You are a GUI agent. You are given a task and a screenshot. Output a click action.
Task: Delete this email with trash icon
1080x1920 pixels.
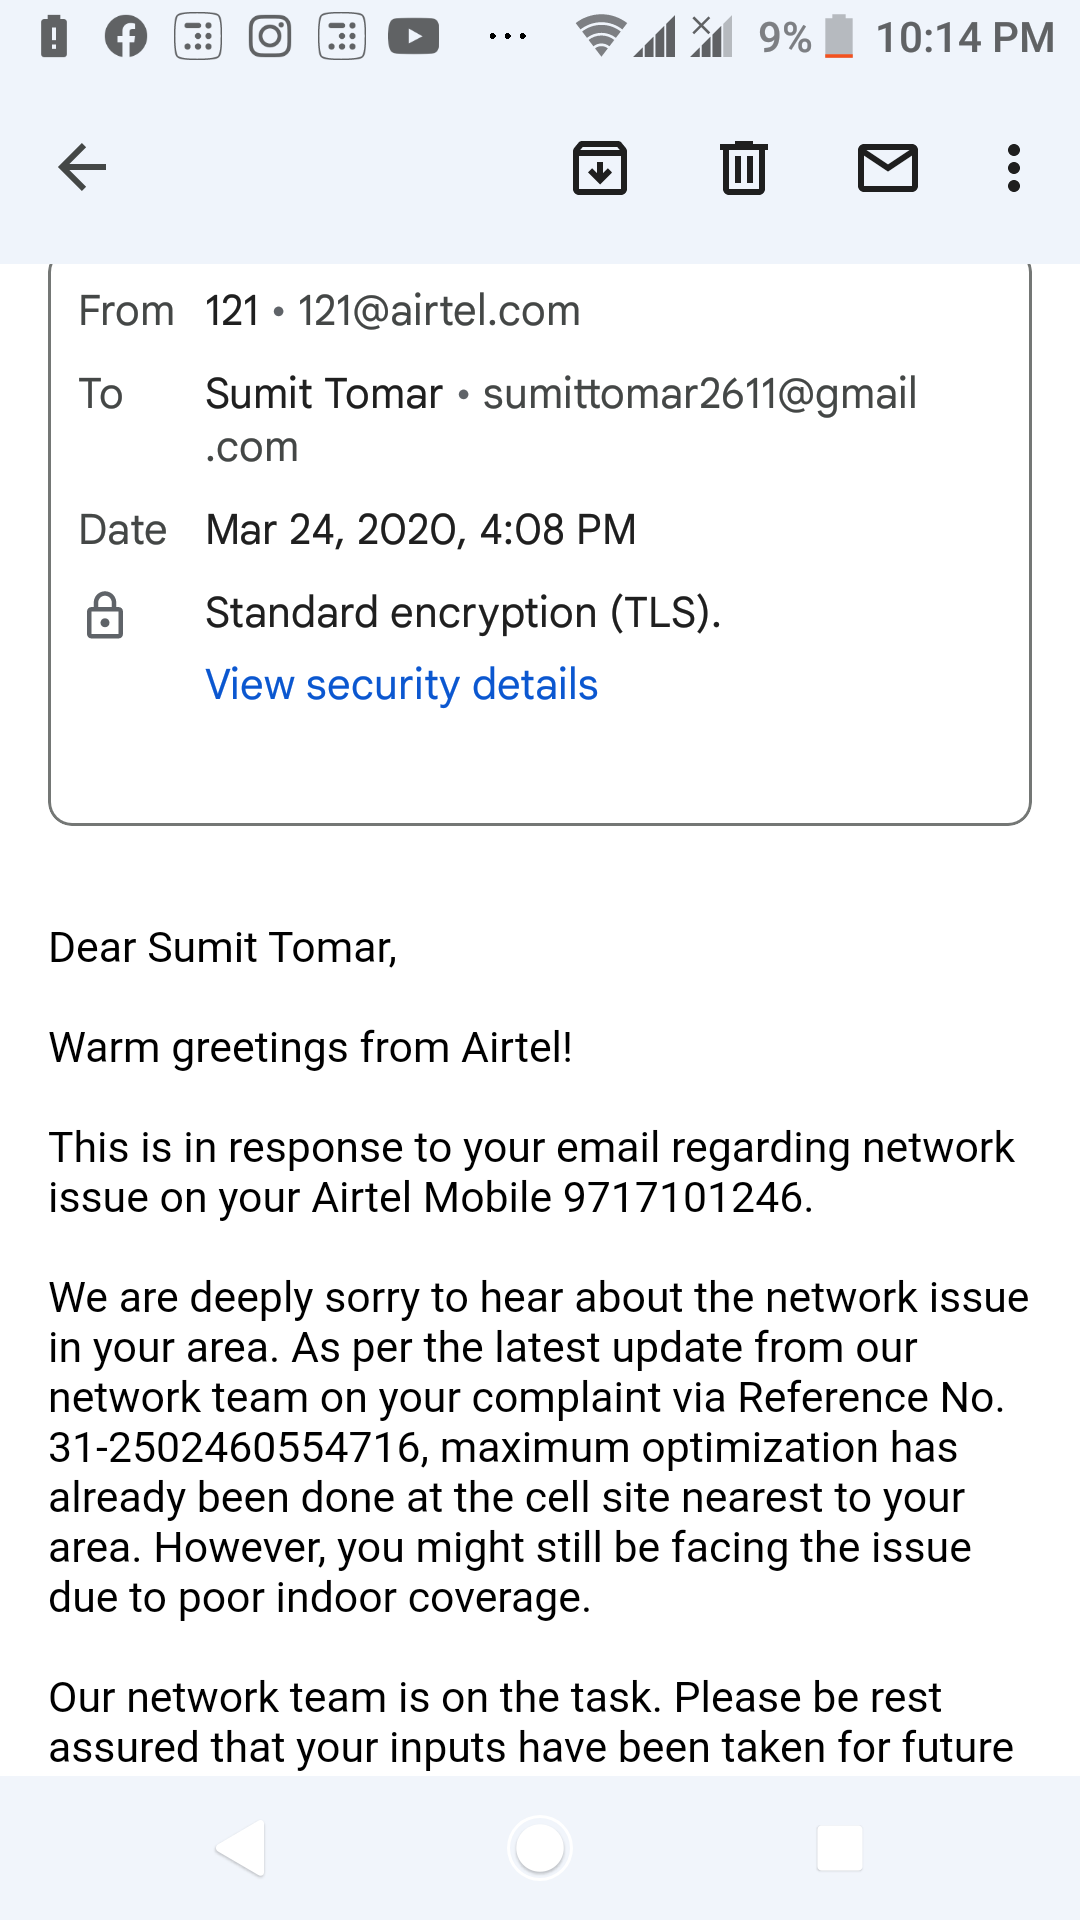pos(743,167)
